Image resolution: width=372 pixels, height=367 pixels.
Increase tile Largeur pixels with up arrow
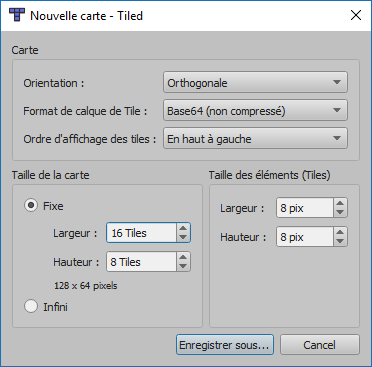(340, 203)
